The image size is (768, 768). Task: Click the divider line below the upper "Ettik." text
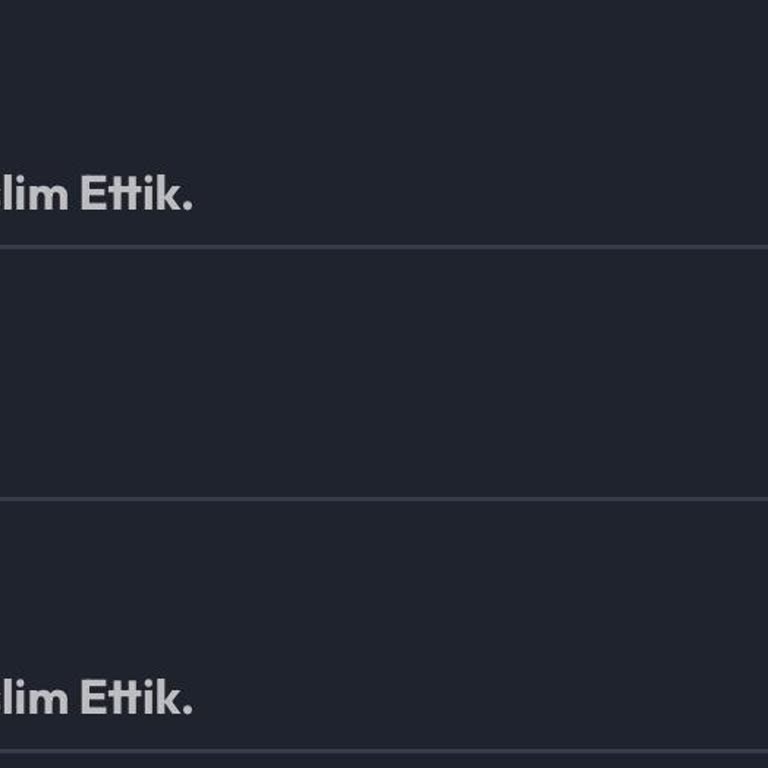tap(384, 246)
